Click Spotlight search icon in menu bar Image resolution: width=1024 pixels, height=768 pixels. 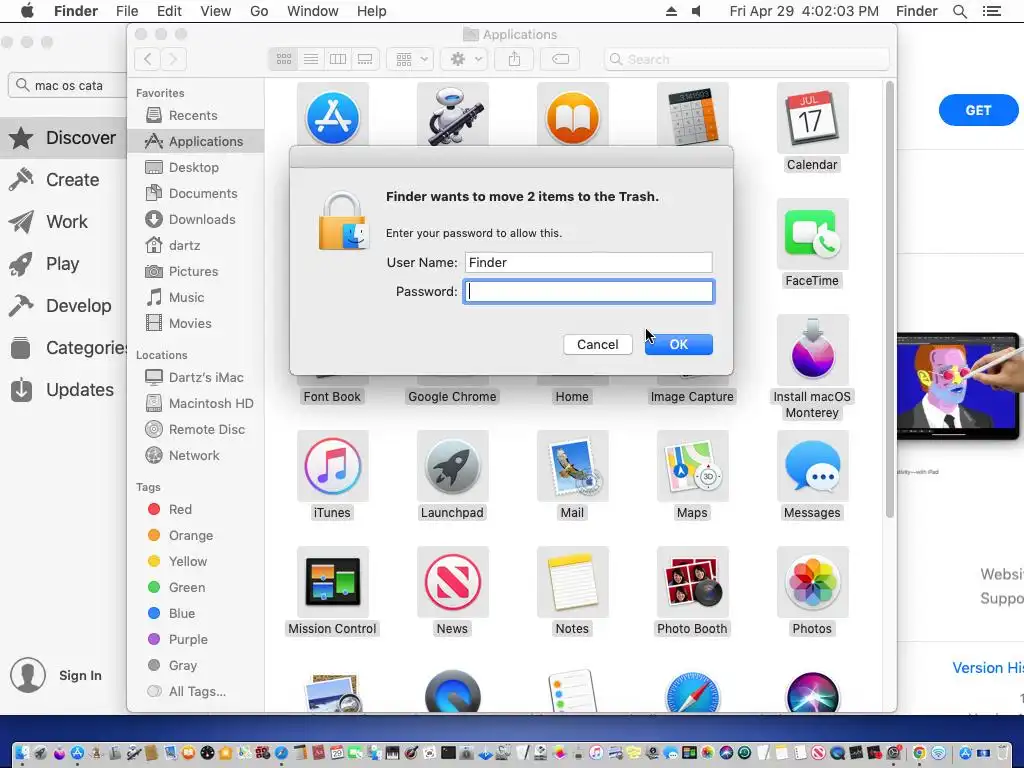[x=959, y=11]
